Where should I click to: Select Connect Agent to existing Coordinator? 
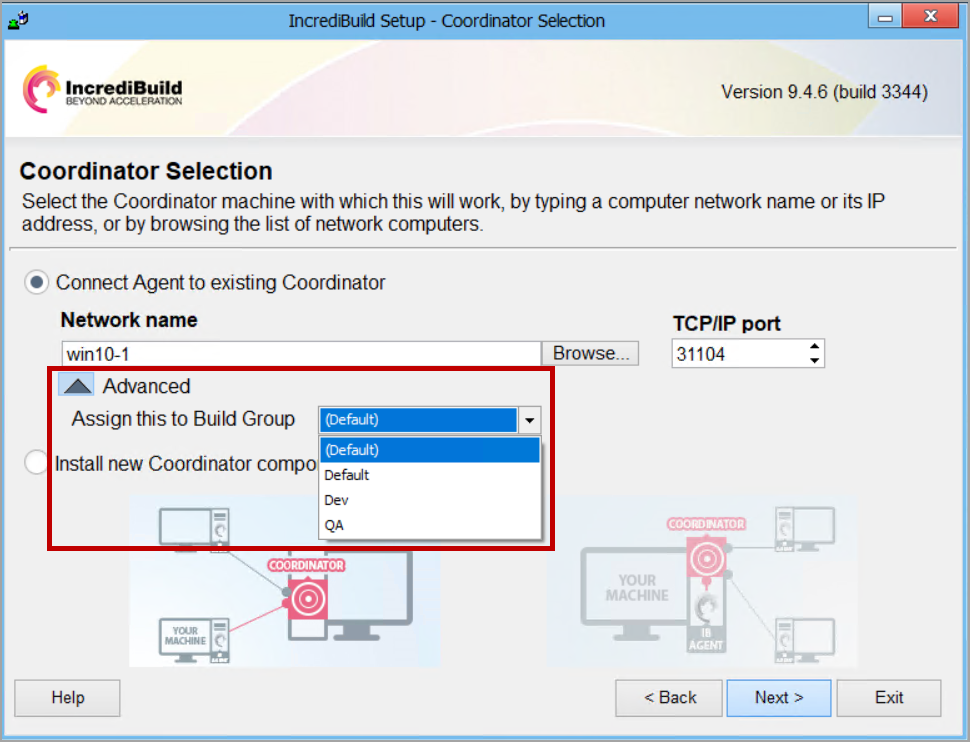coord(37,283)
